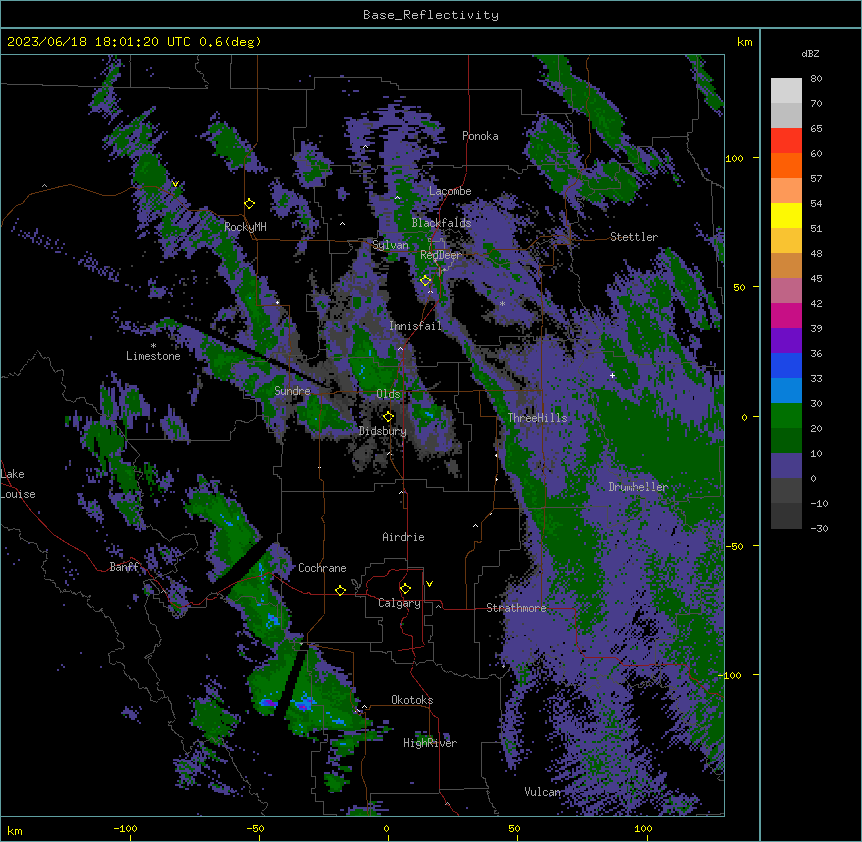The image size is (862, 842).
Task: Click the Strathmore town label
Action: tap(516, 608)
